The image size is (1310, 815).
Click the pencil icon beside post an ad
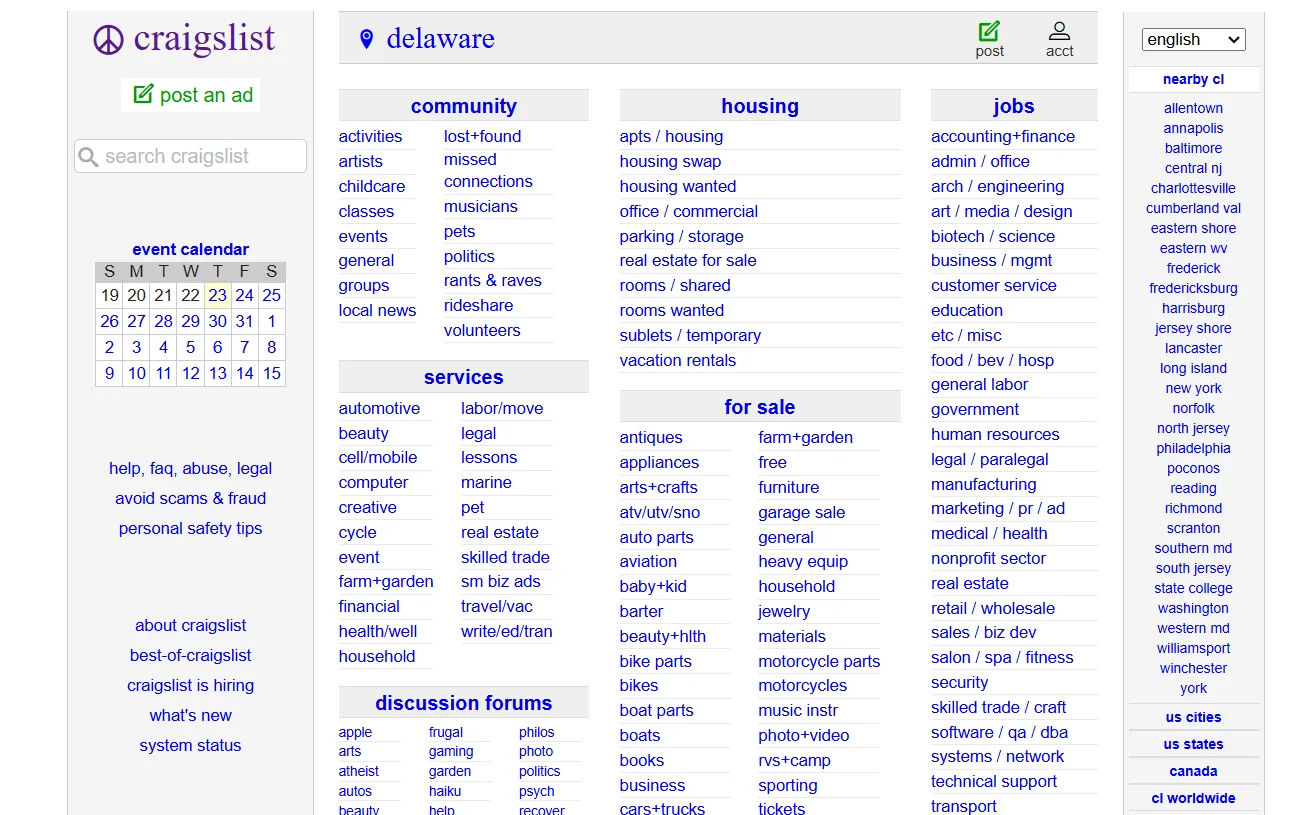coord(143,94)
